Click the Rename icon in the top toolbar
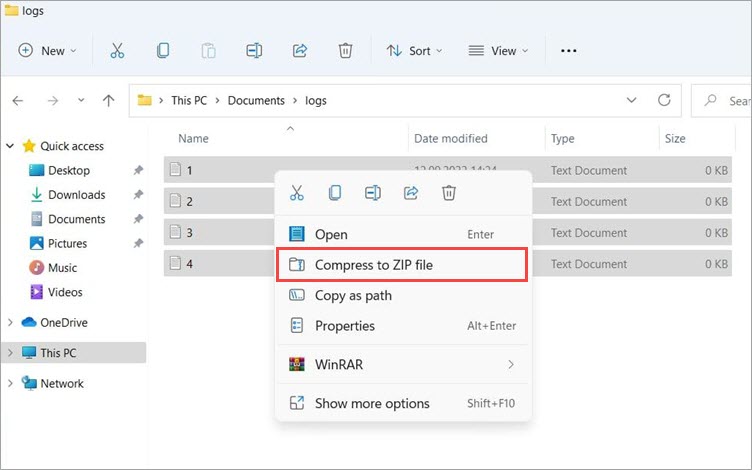752x470 pixels. [254, 50]
